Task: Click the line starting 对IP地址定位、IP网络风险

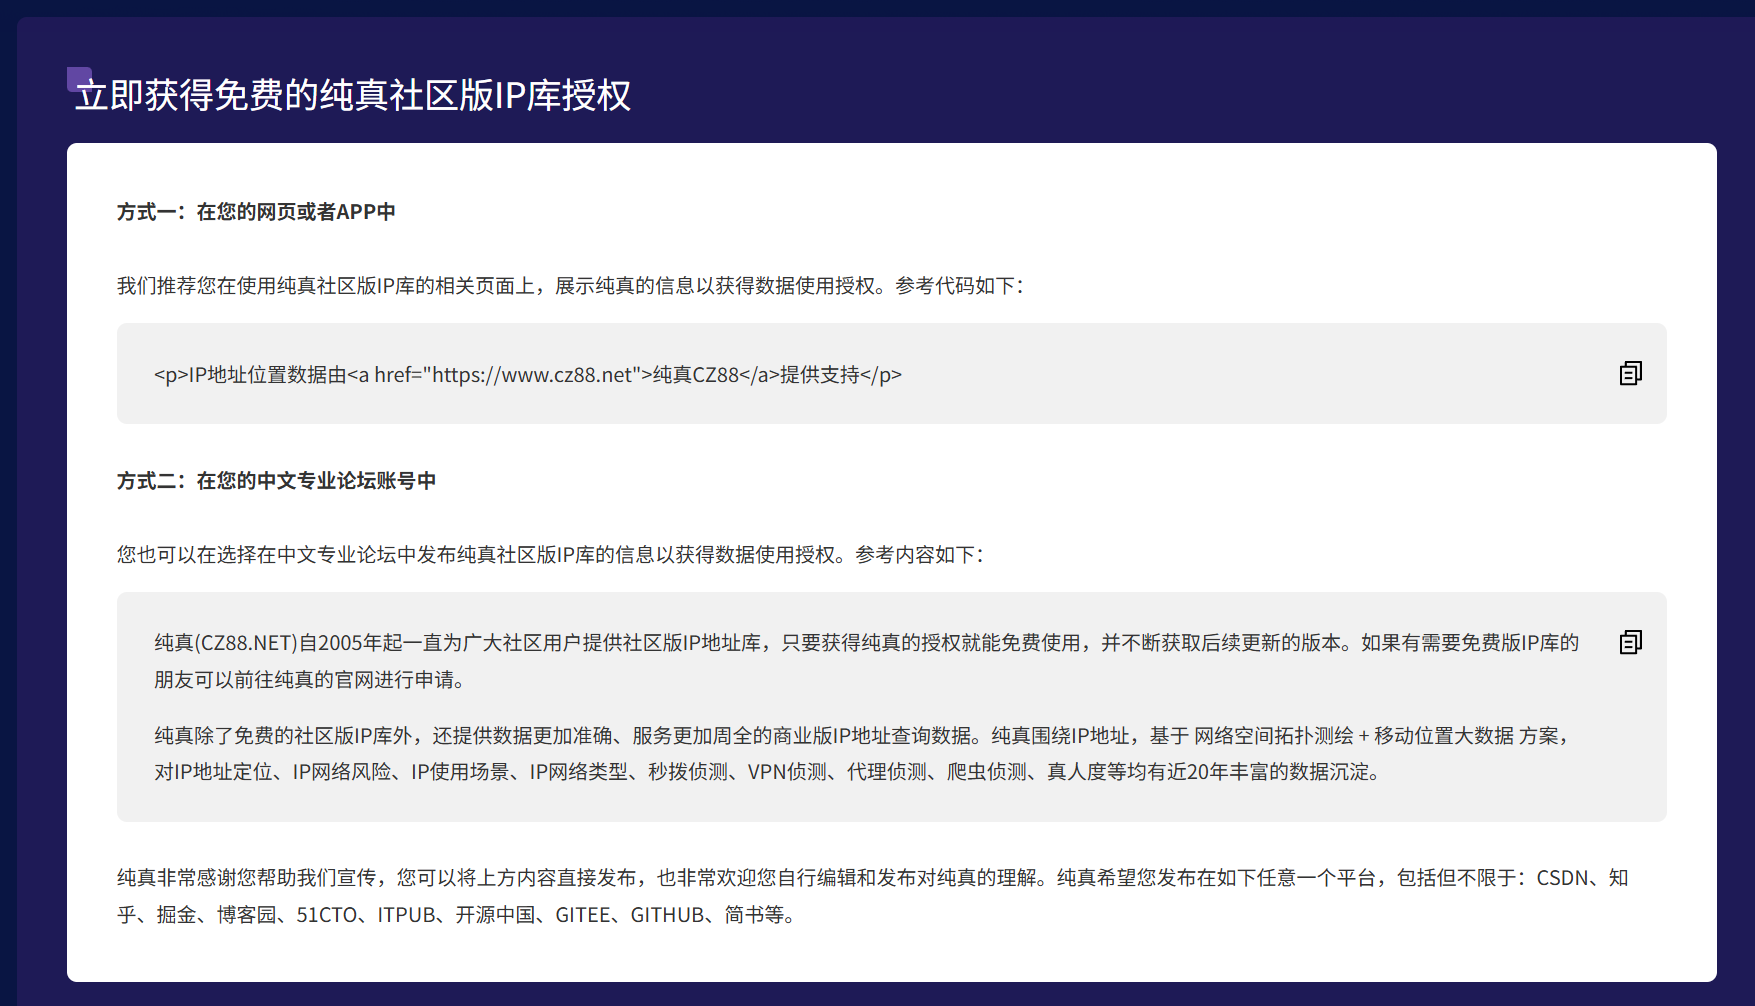Action: [x=769, y=772]
